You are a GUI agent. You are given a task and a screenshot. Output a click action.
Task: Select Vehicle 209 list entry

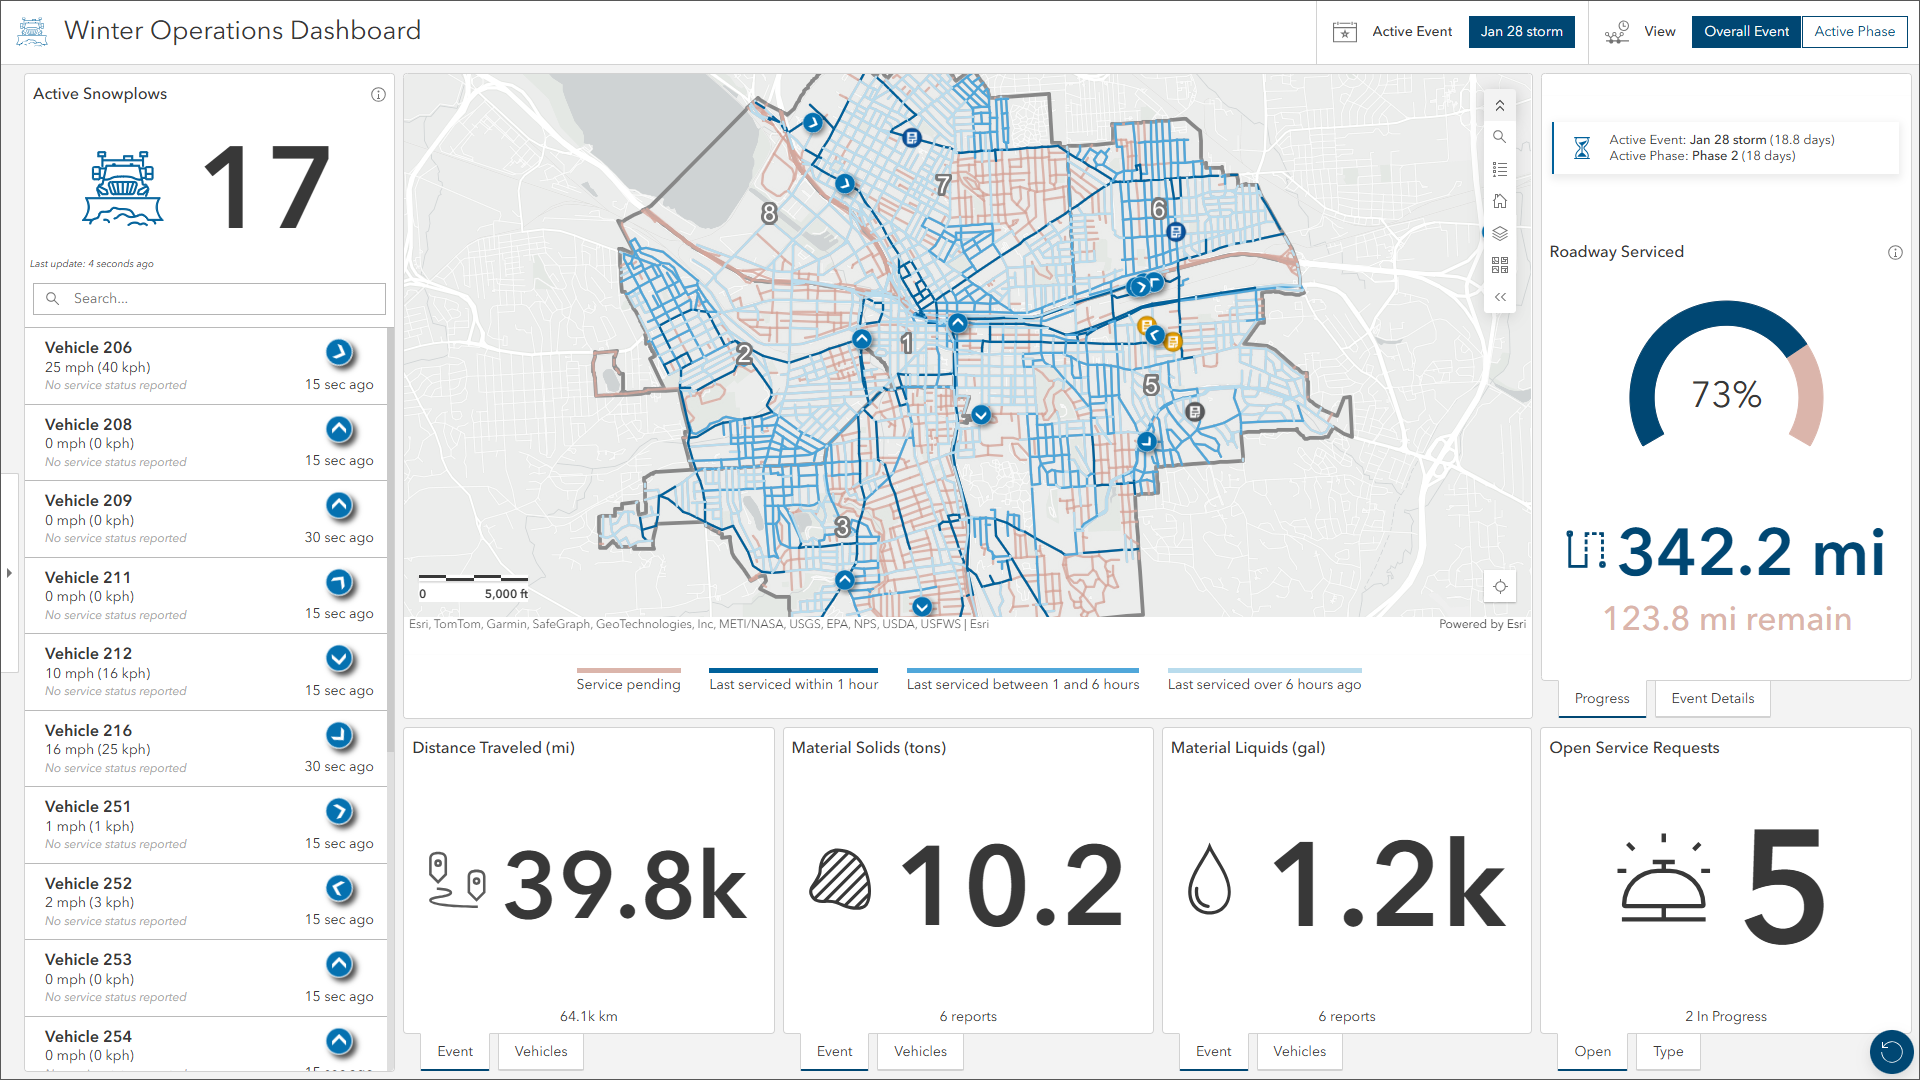point(206,519)
